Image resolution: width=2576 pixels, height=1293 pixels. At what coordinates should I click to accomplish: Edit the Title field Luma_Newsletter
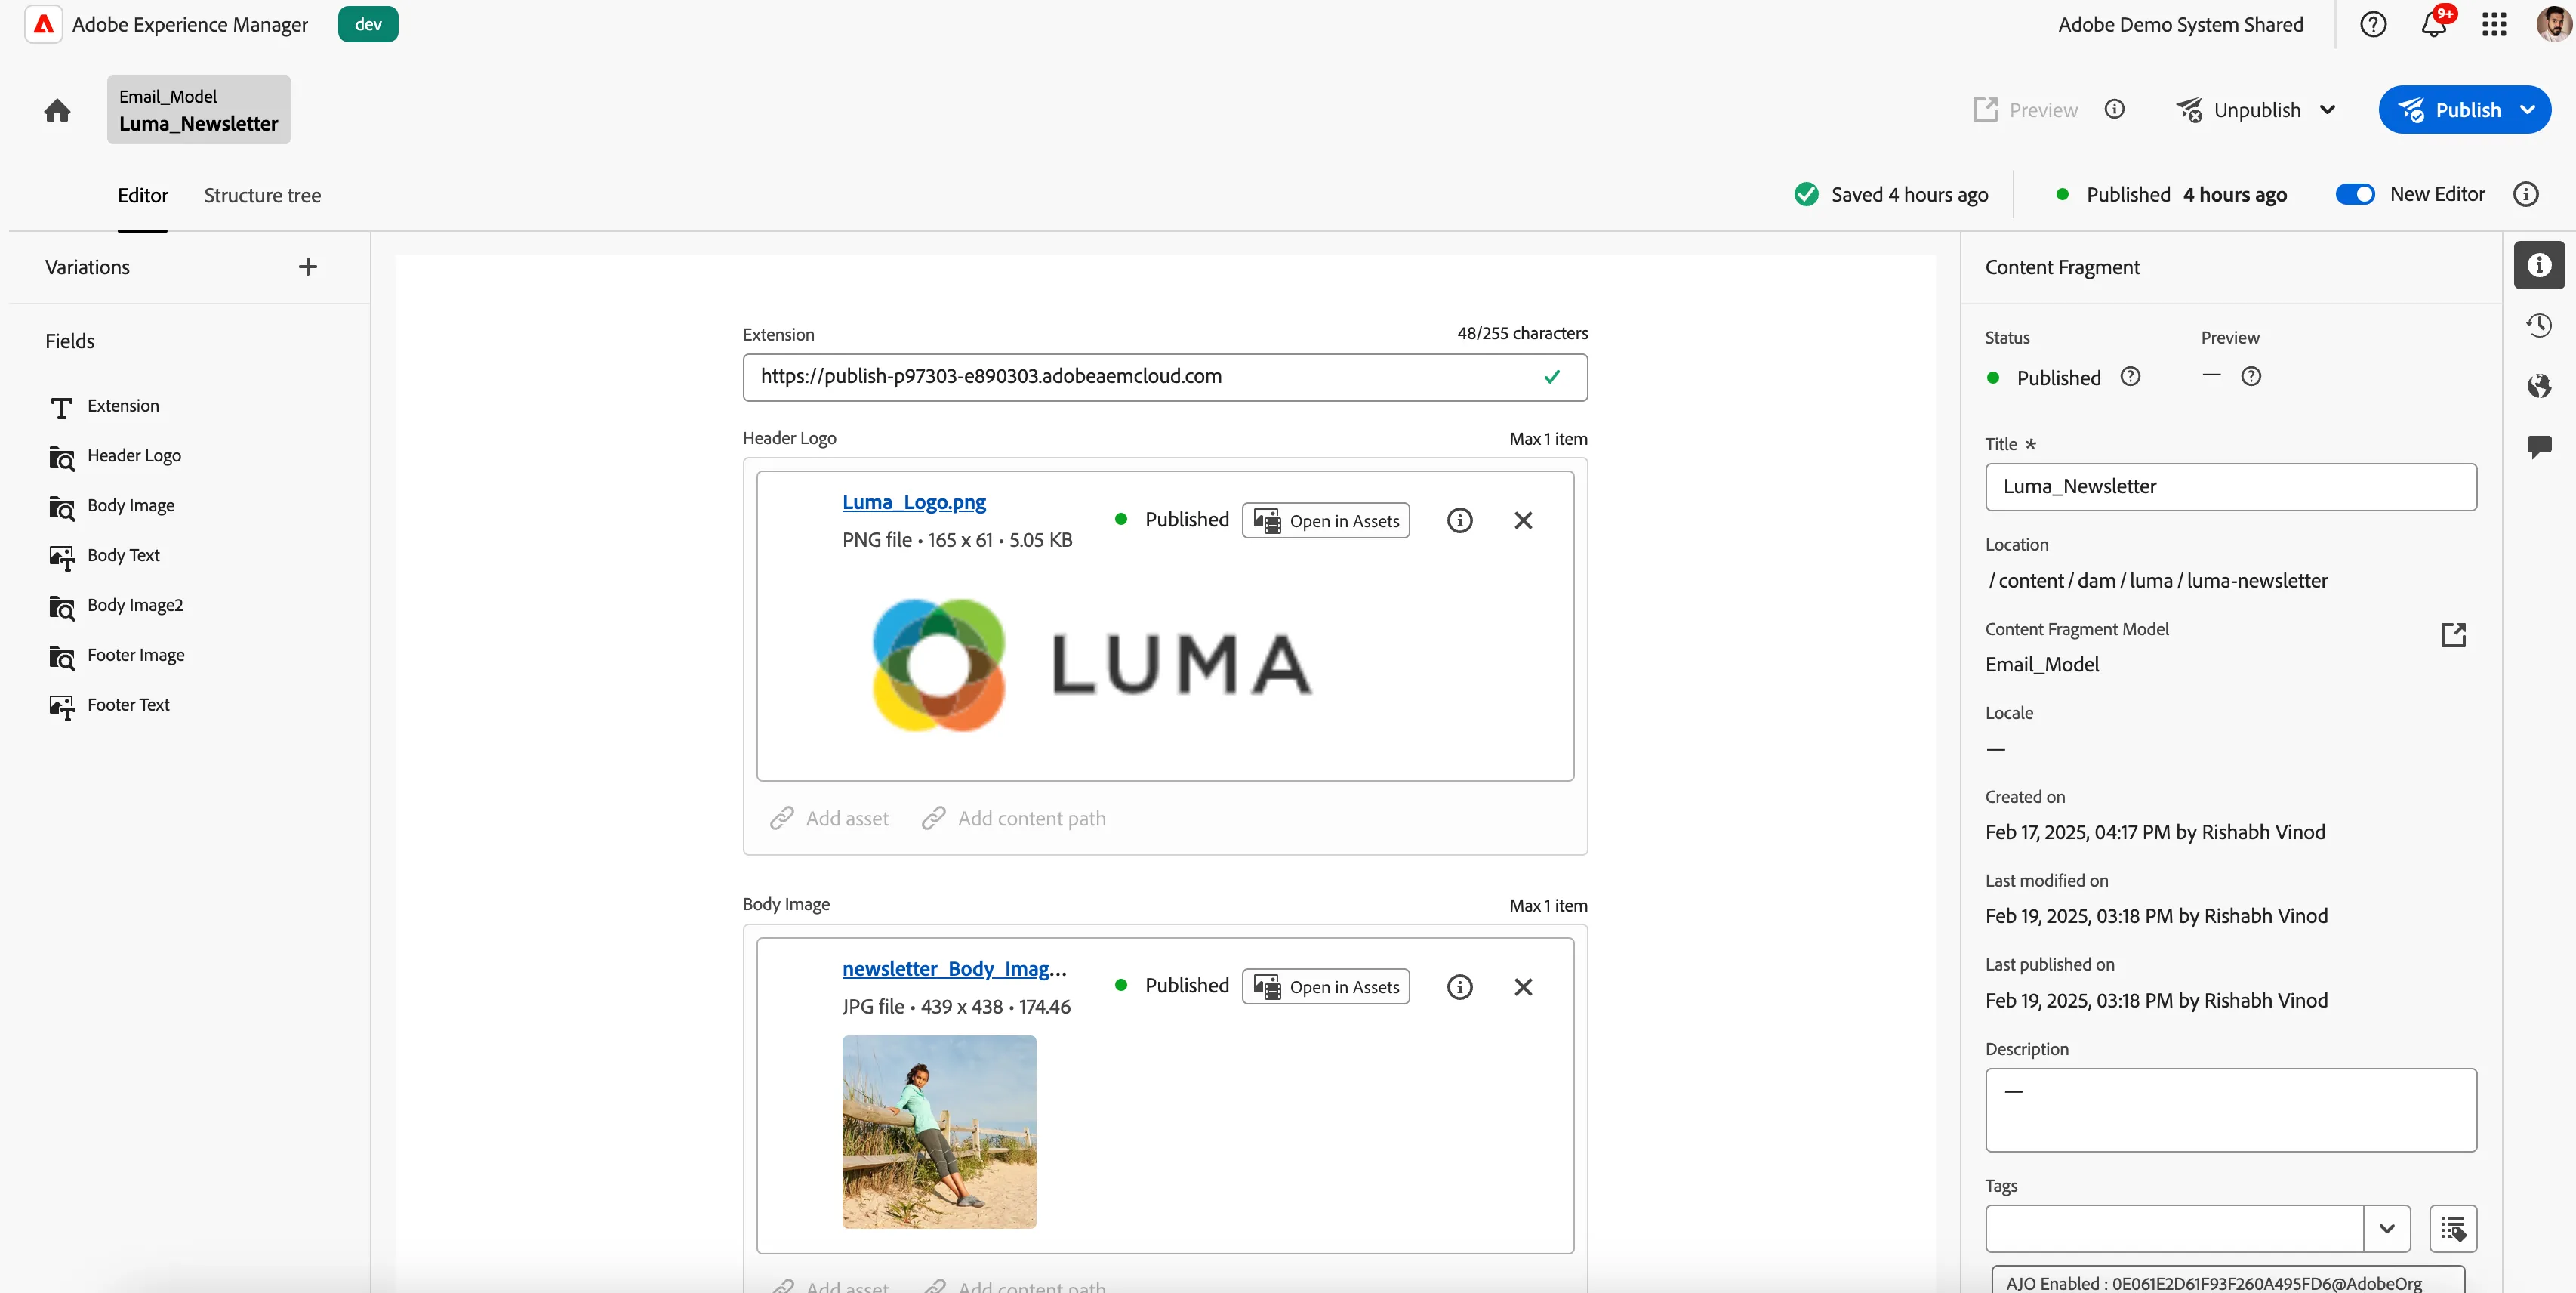2231,487
